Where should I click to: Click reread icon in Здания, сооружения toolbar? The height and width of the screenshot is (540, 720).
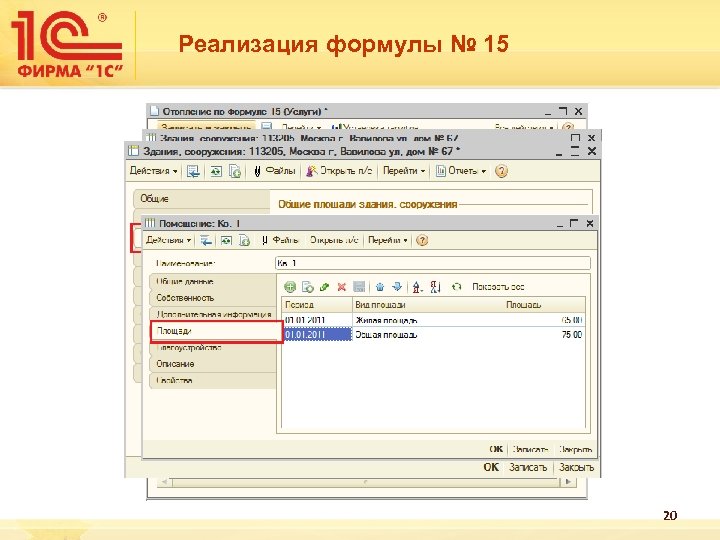pyautogui.click(x=216, y=171)
